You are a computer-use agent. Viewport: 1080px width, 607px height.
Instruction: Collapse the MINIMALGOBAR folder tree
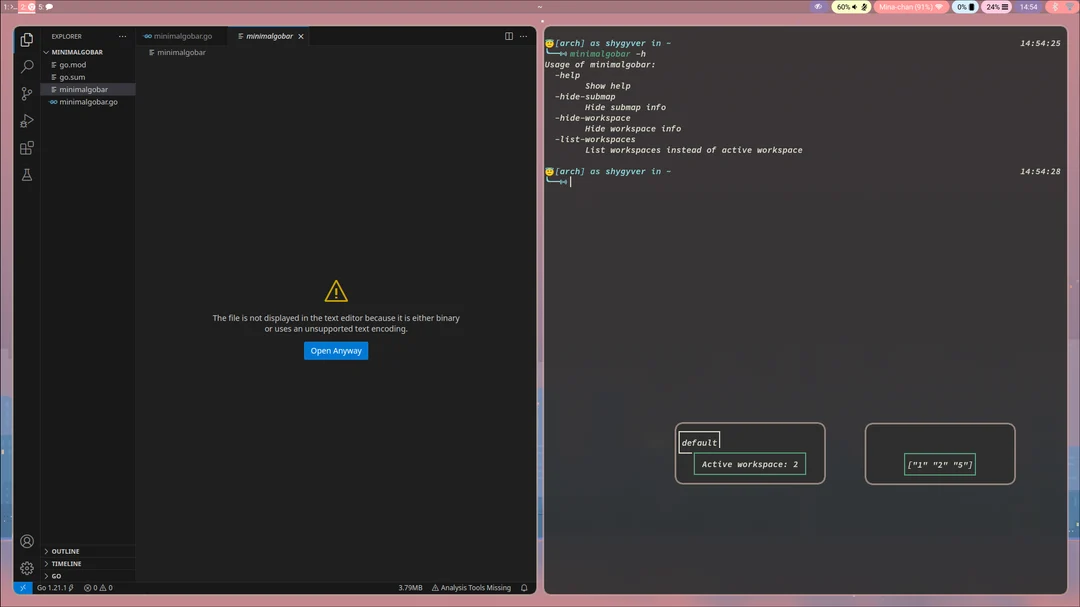click(75, 51)
